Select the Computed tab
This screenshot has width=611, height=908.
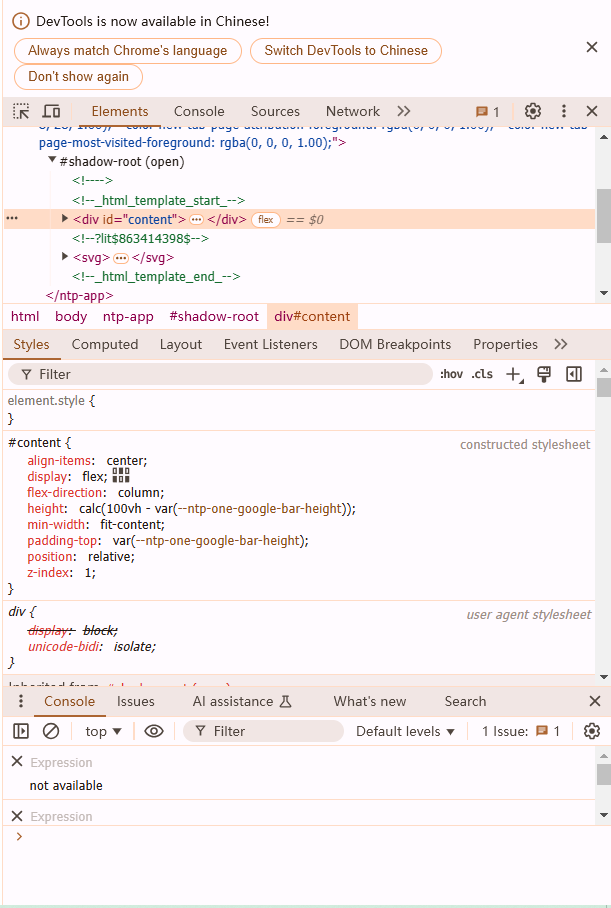coord(105,345)
